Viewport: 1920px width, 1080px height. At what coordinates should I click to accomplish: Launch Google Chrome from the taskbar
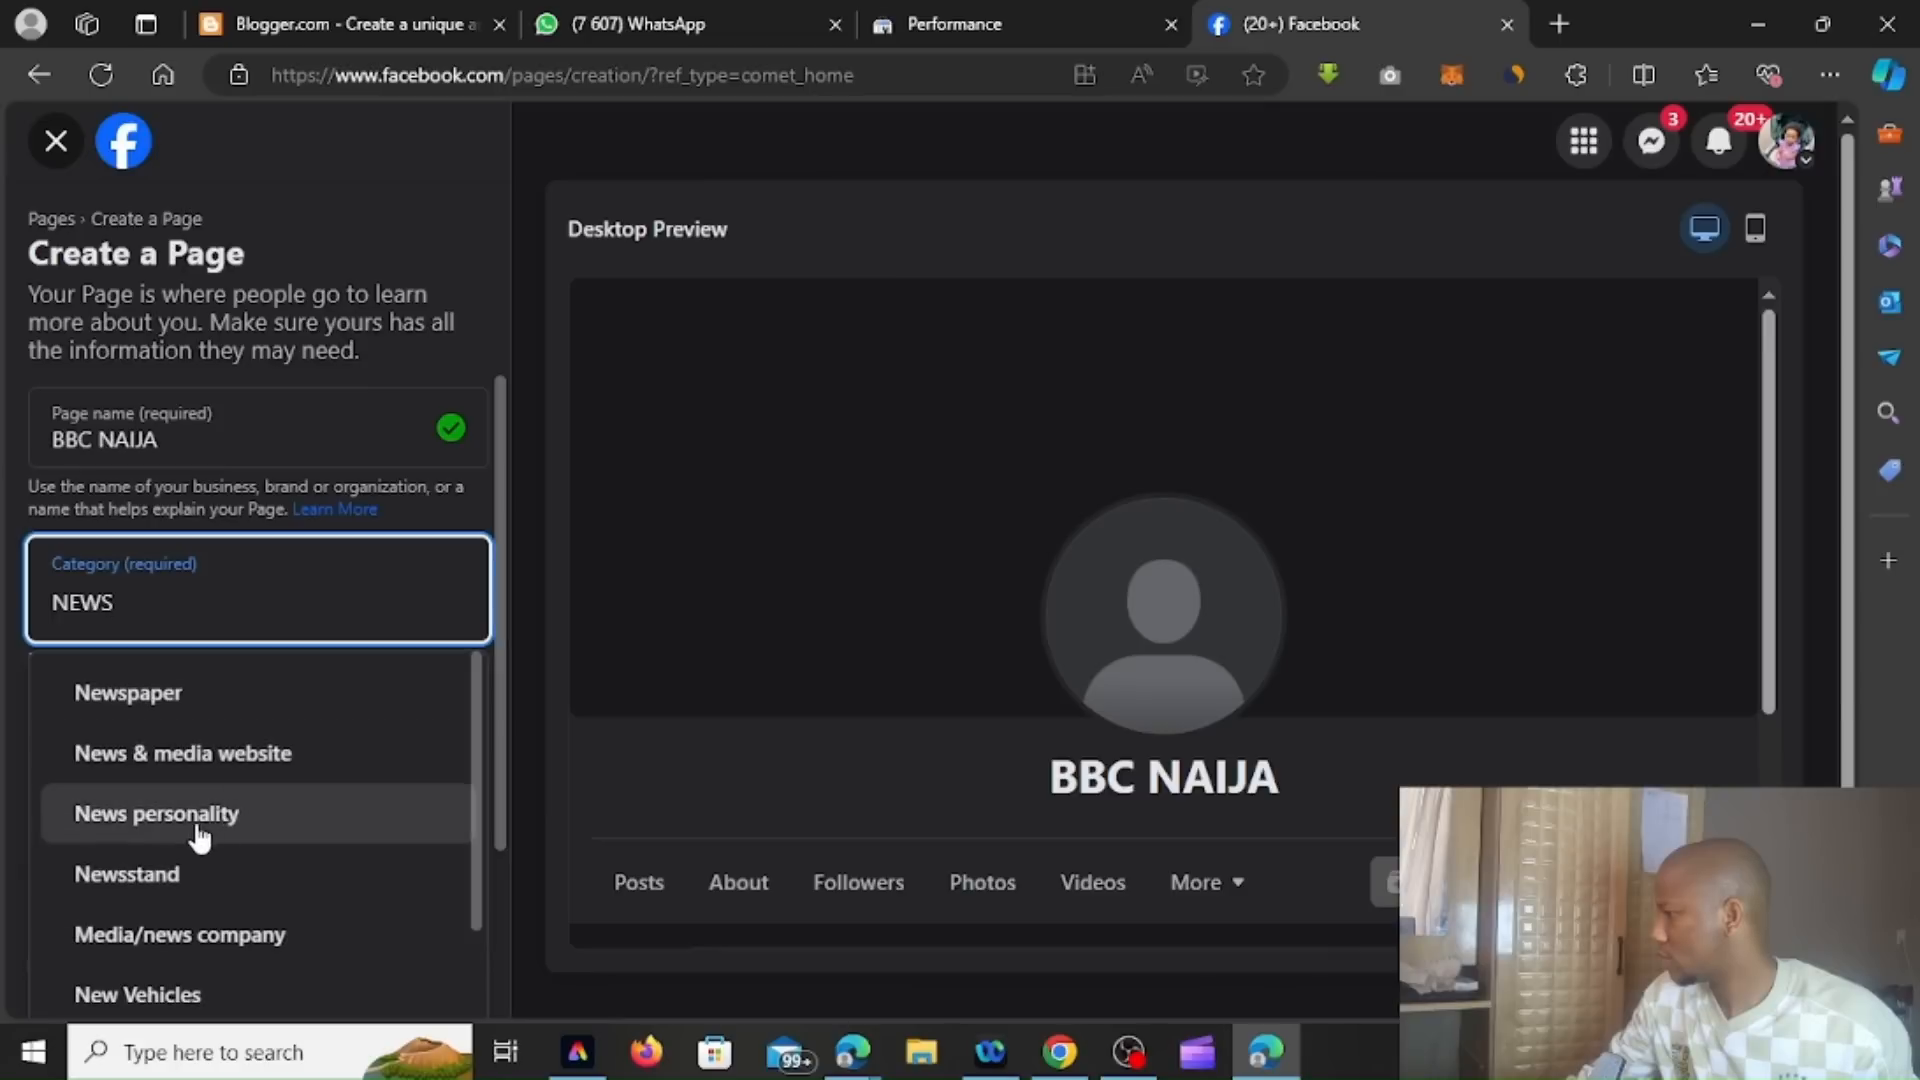pos(1060,1052)
